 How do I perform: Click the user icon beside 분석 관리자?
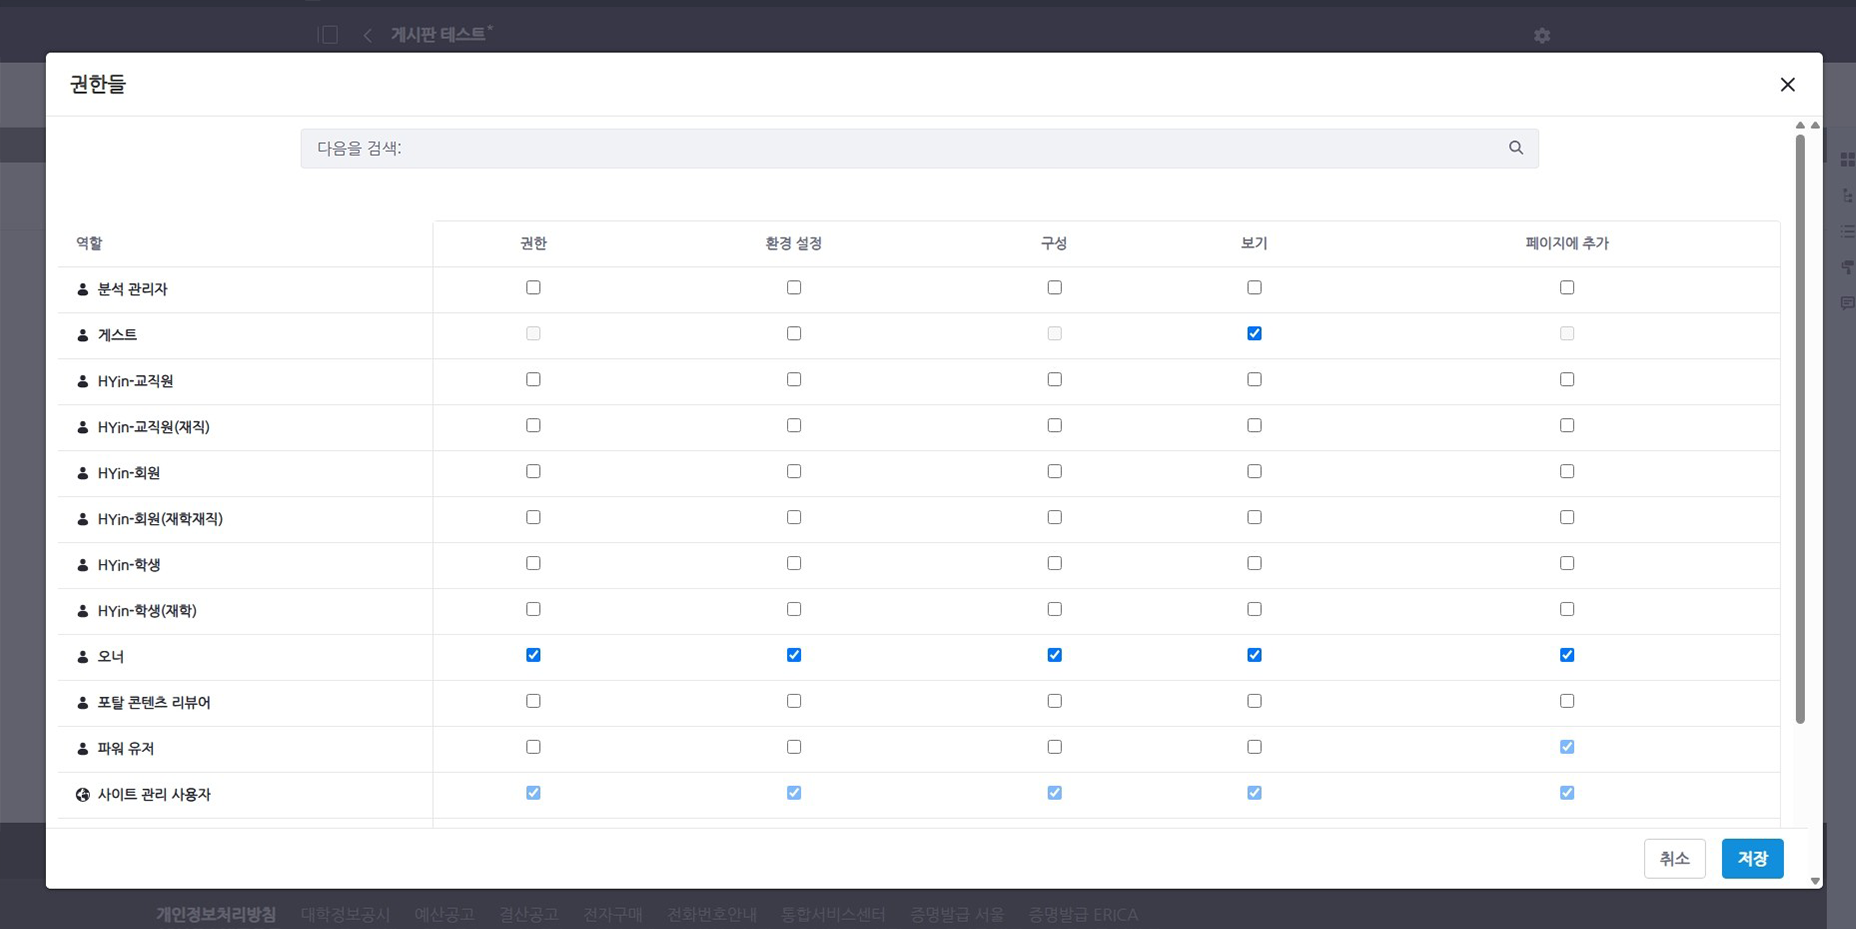point(83,290)
